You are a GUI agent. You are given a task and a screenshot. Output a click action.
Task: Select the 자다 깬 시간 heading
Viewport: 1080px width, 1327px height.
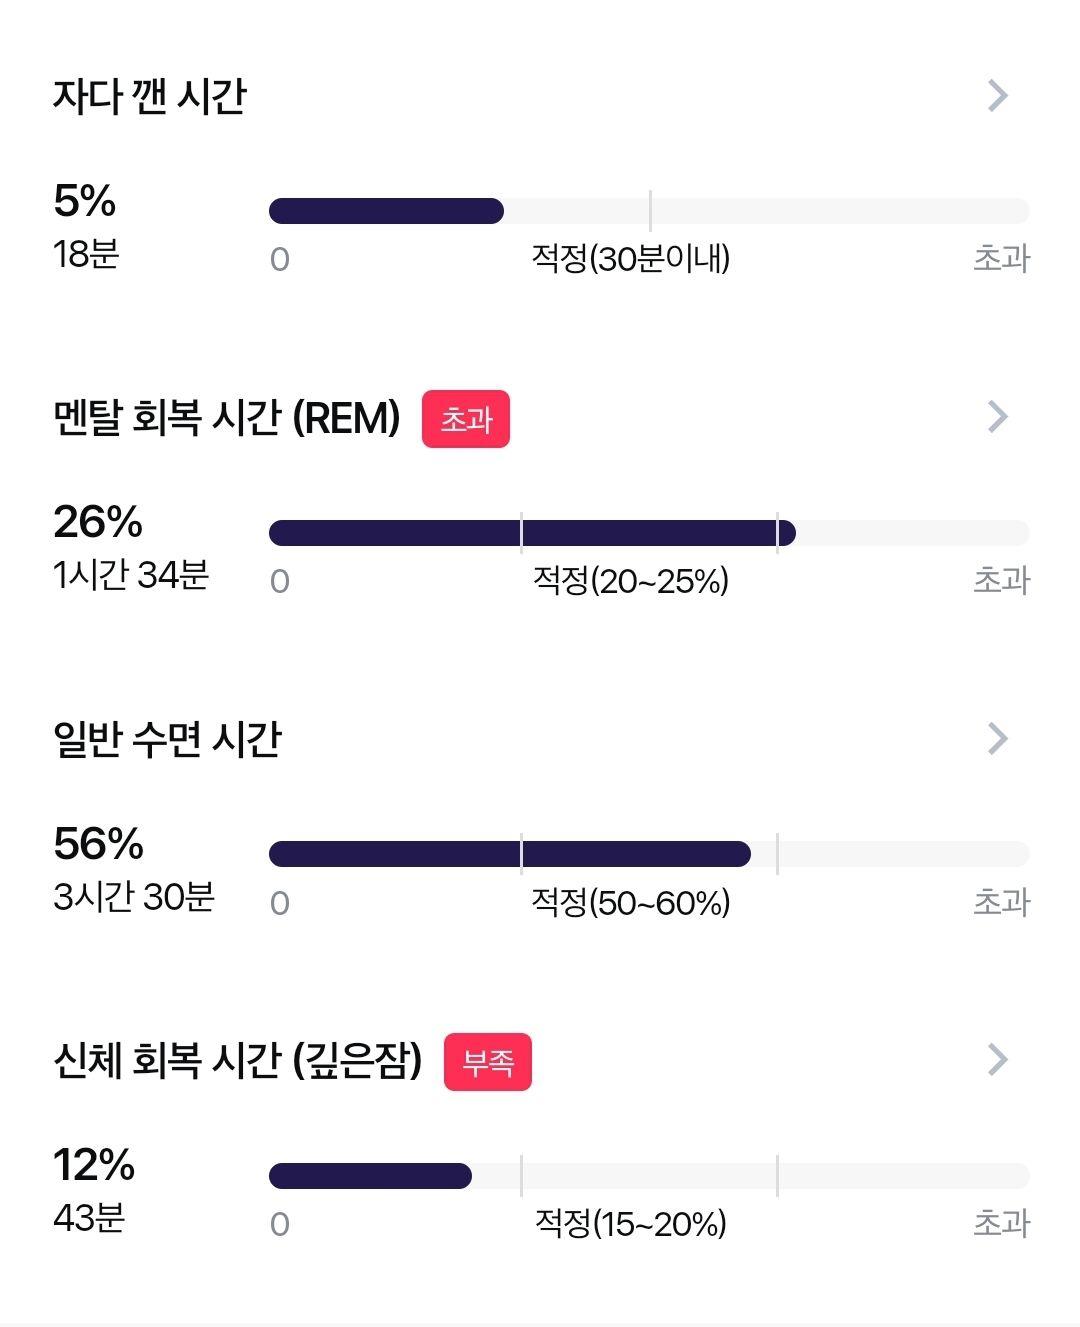(x=149, y=97)
